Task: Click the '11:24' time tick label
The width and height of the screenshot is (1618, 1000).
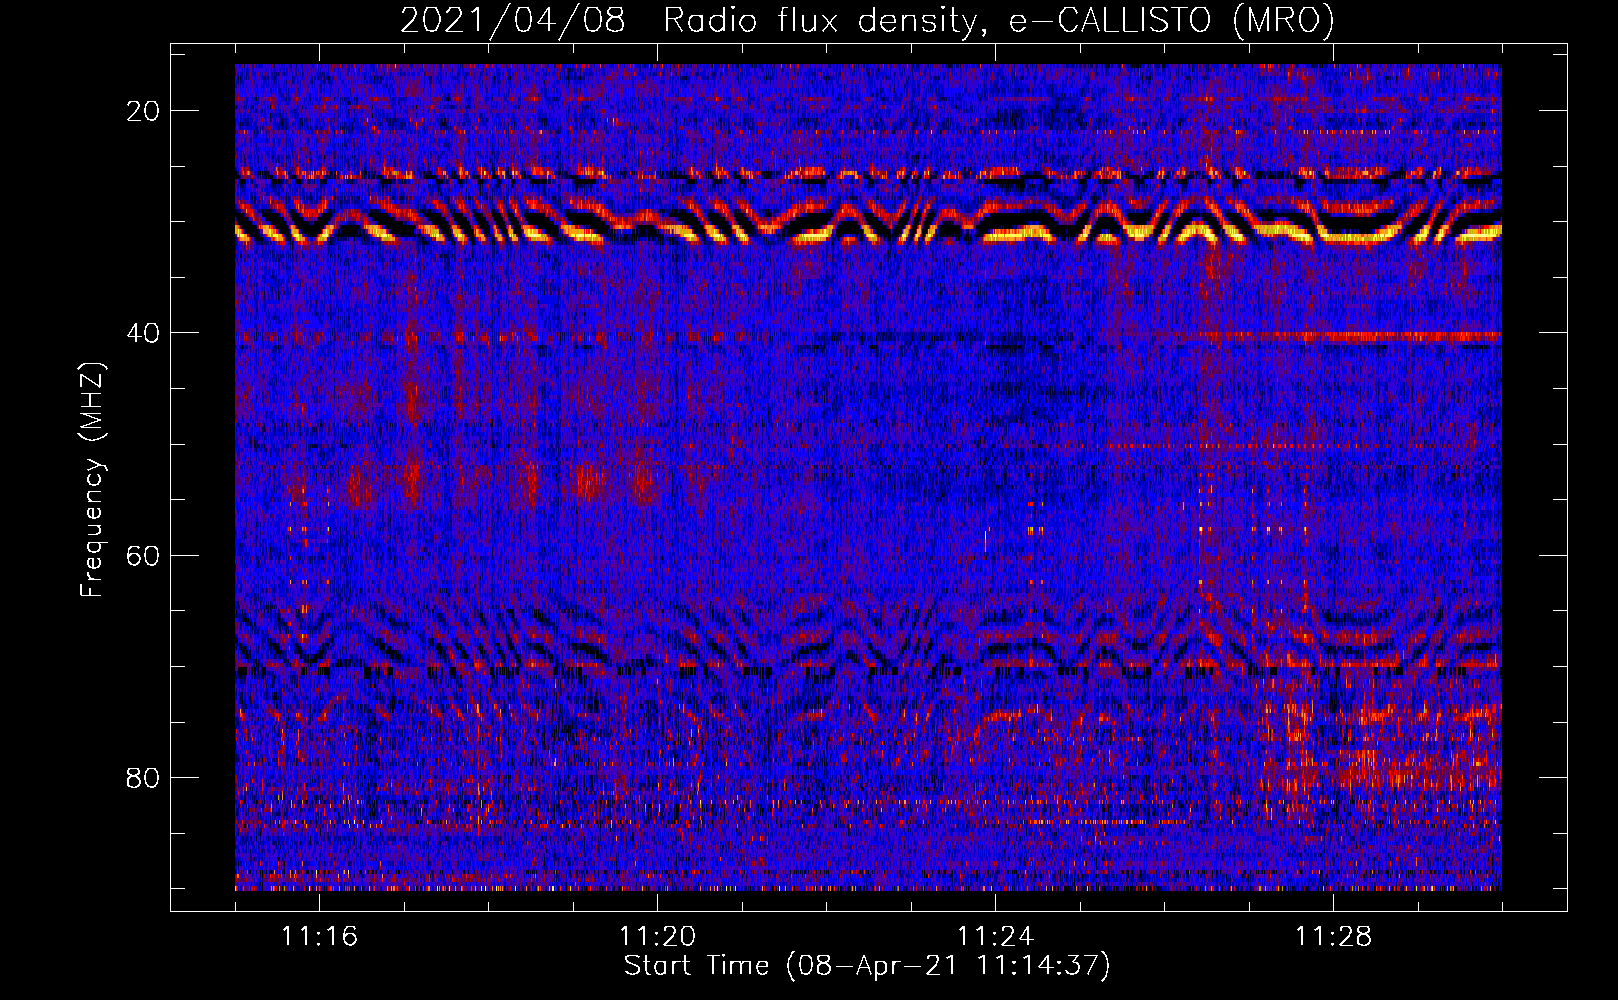Action: click(995, 937)
